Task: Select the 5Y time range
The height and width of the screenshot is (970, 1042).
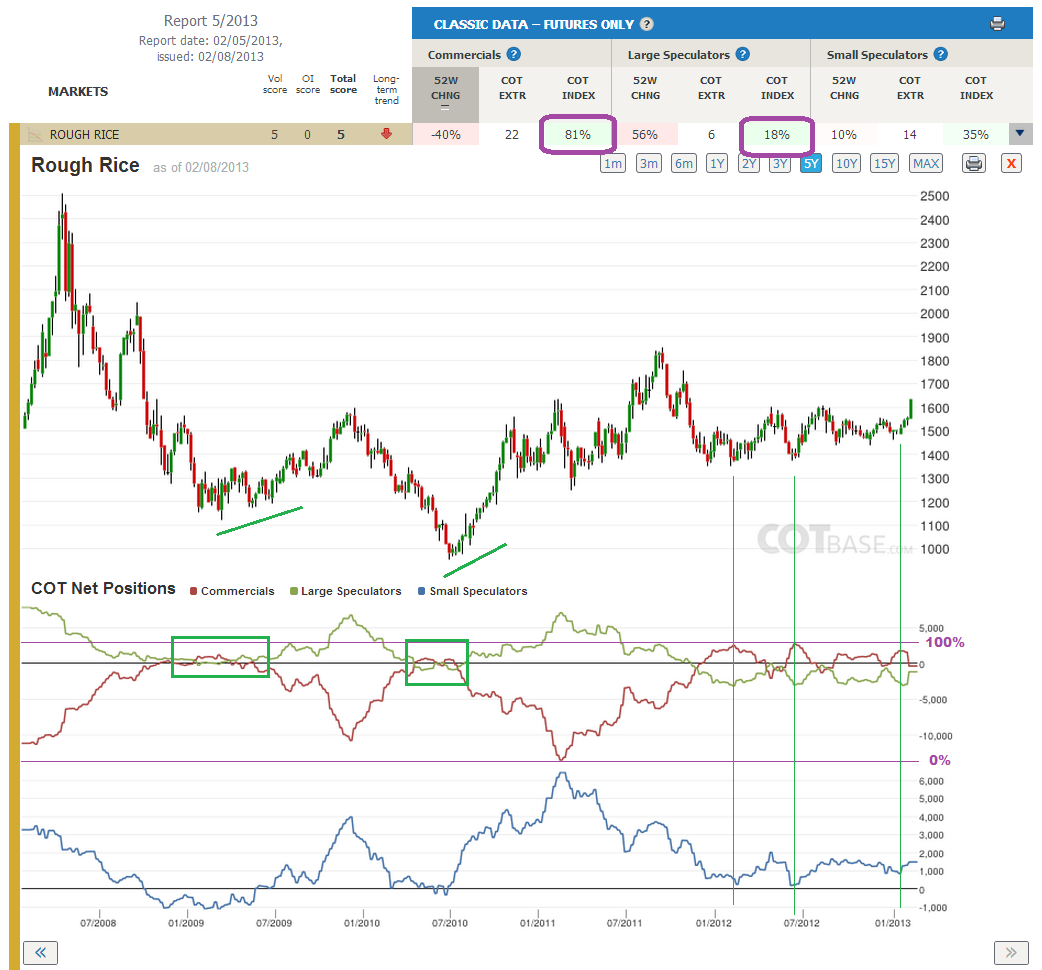Action: 811,163
